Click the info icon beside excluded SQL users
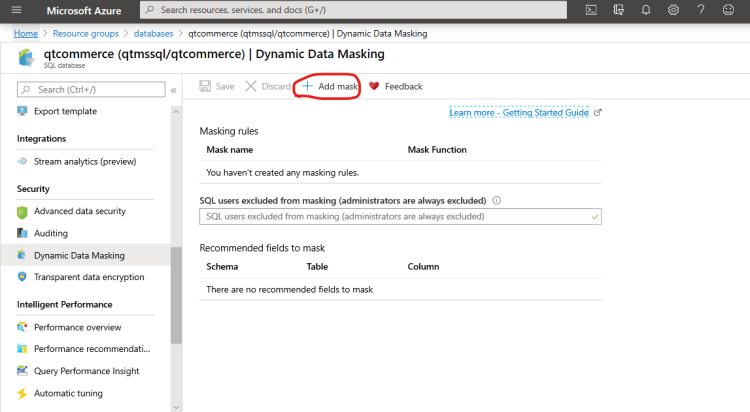Viewport: 750px width, 412px height. 496,200
